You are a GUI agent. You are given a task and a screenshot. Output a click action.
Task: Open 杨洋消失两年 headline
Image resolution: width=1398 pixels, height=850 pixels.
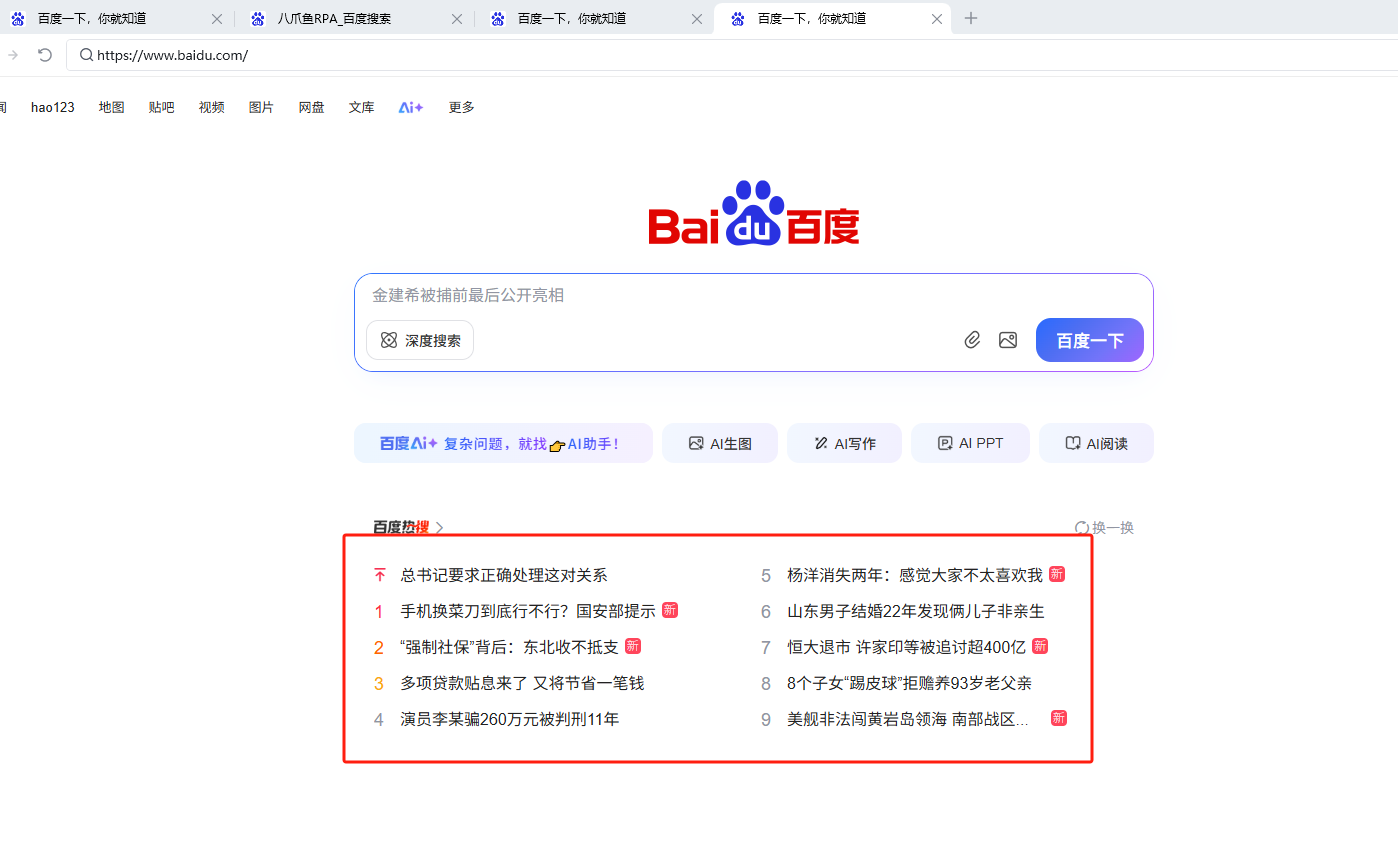(915, 575)
